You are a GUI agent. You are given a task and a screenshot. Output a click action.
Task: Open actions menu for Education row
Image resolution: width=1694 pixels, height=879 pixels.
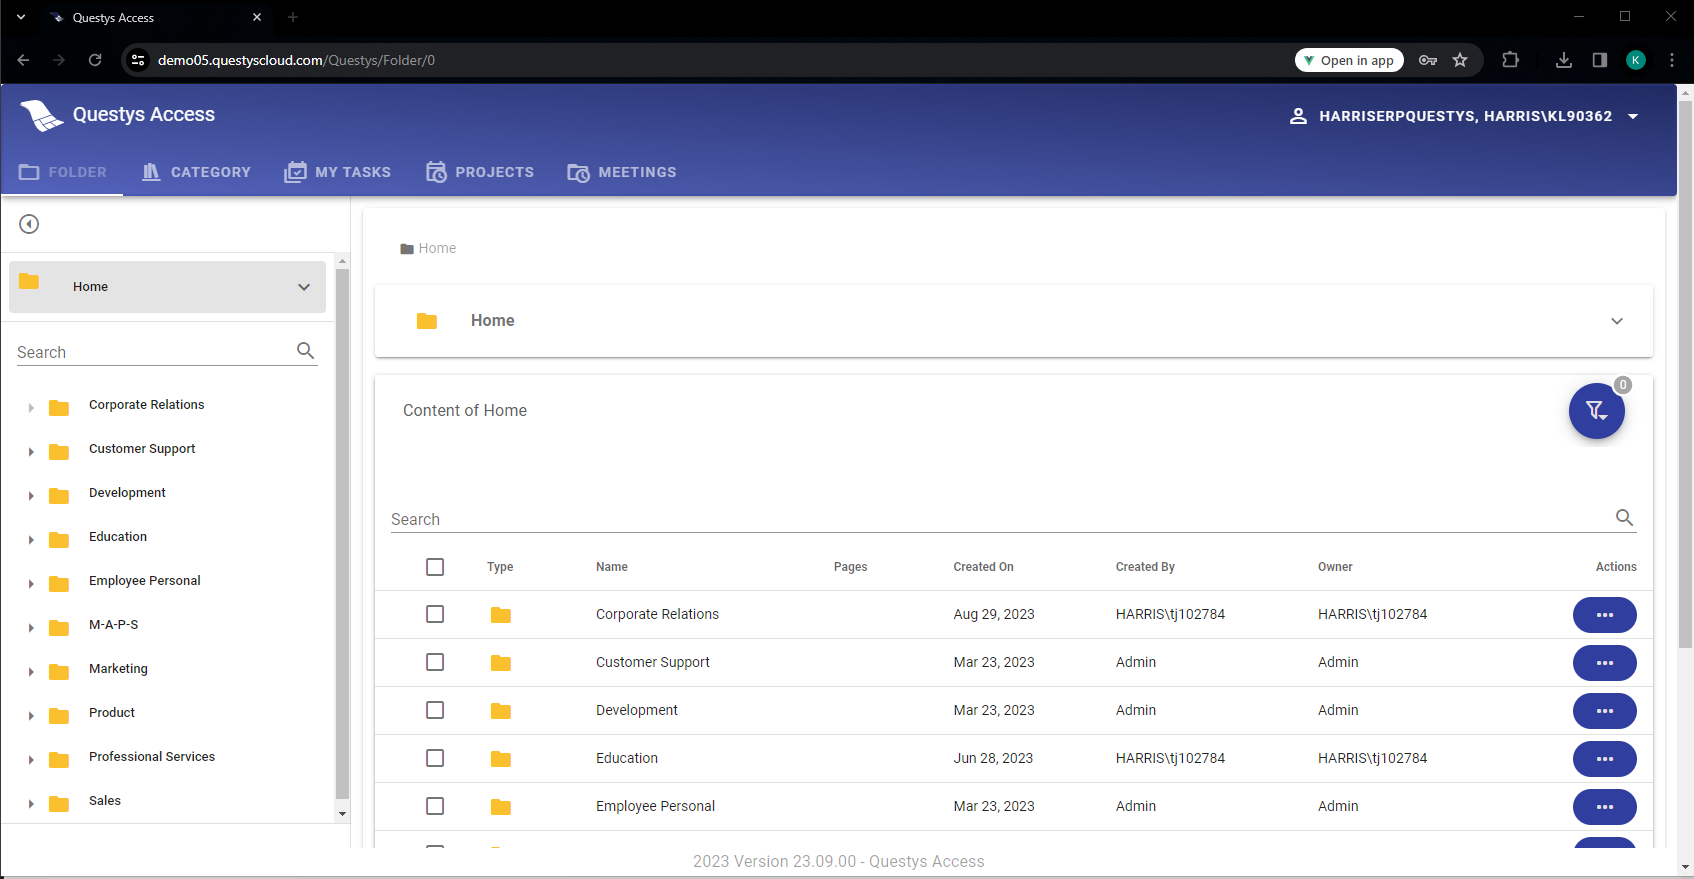(1604, 759)
